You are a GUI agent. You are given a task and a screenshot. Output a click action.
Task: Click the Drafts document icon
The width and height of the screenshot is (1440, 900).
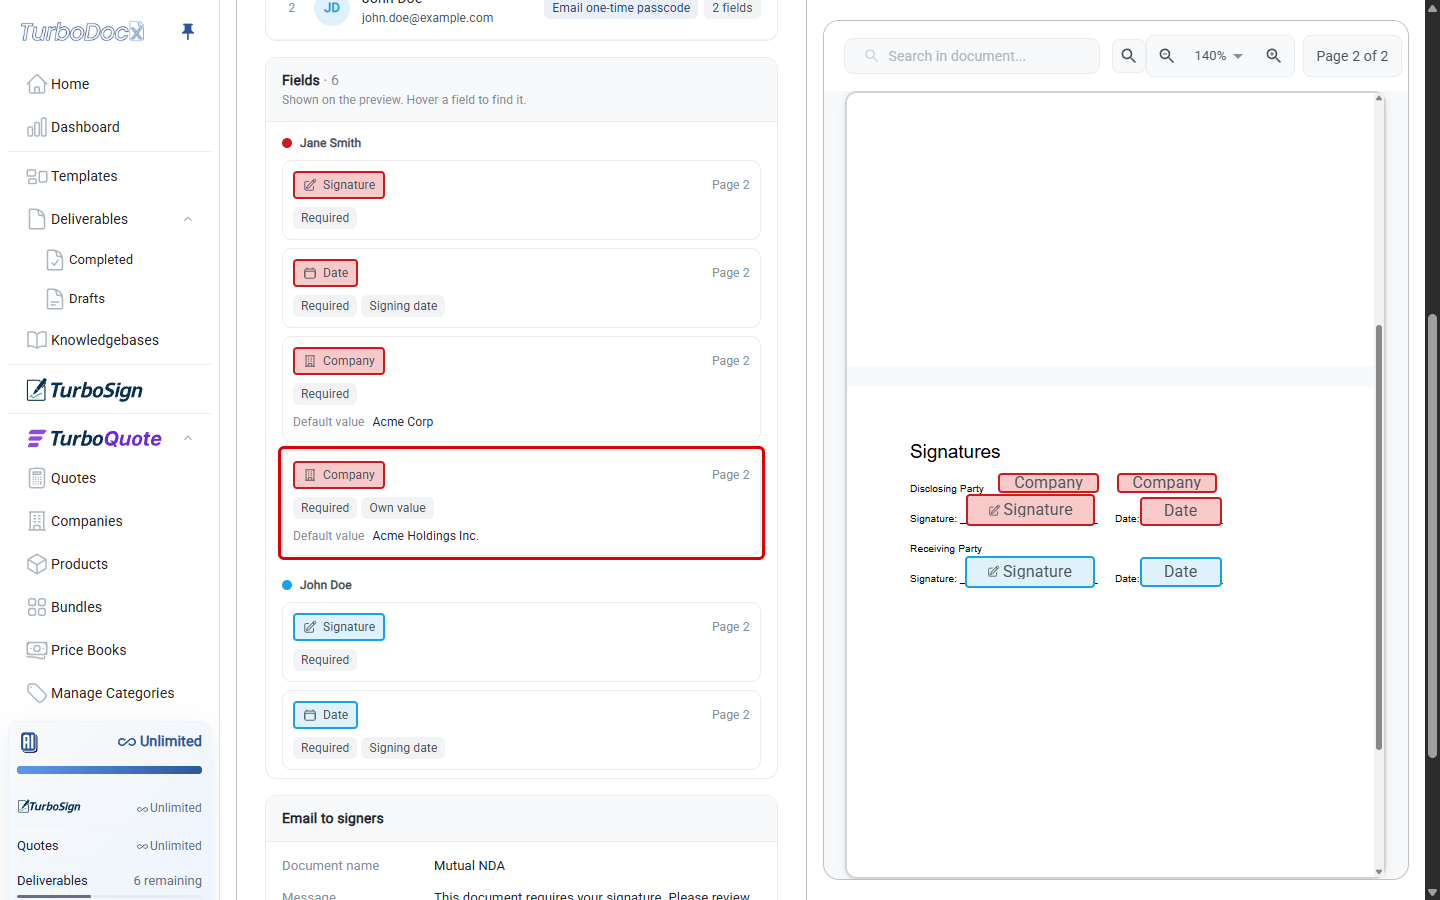(55, 298)
